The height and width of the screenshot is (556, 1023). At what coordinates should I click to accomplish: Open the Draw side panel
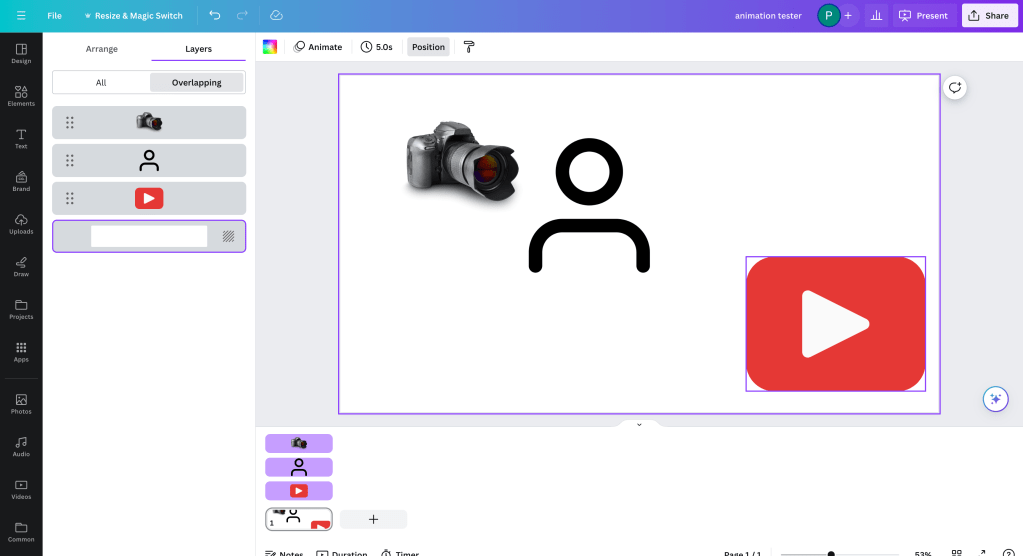coord(21,266)
